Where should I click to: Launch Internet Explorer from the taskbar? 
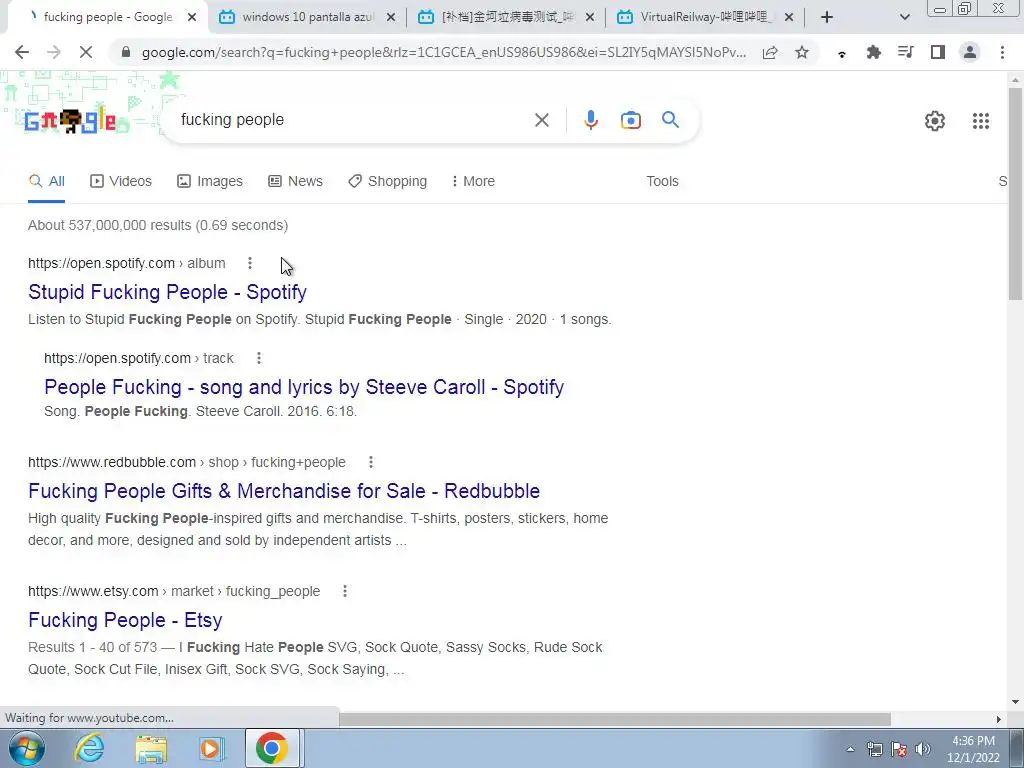pyautogui.click(x=89, y=748)
